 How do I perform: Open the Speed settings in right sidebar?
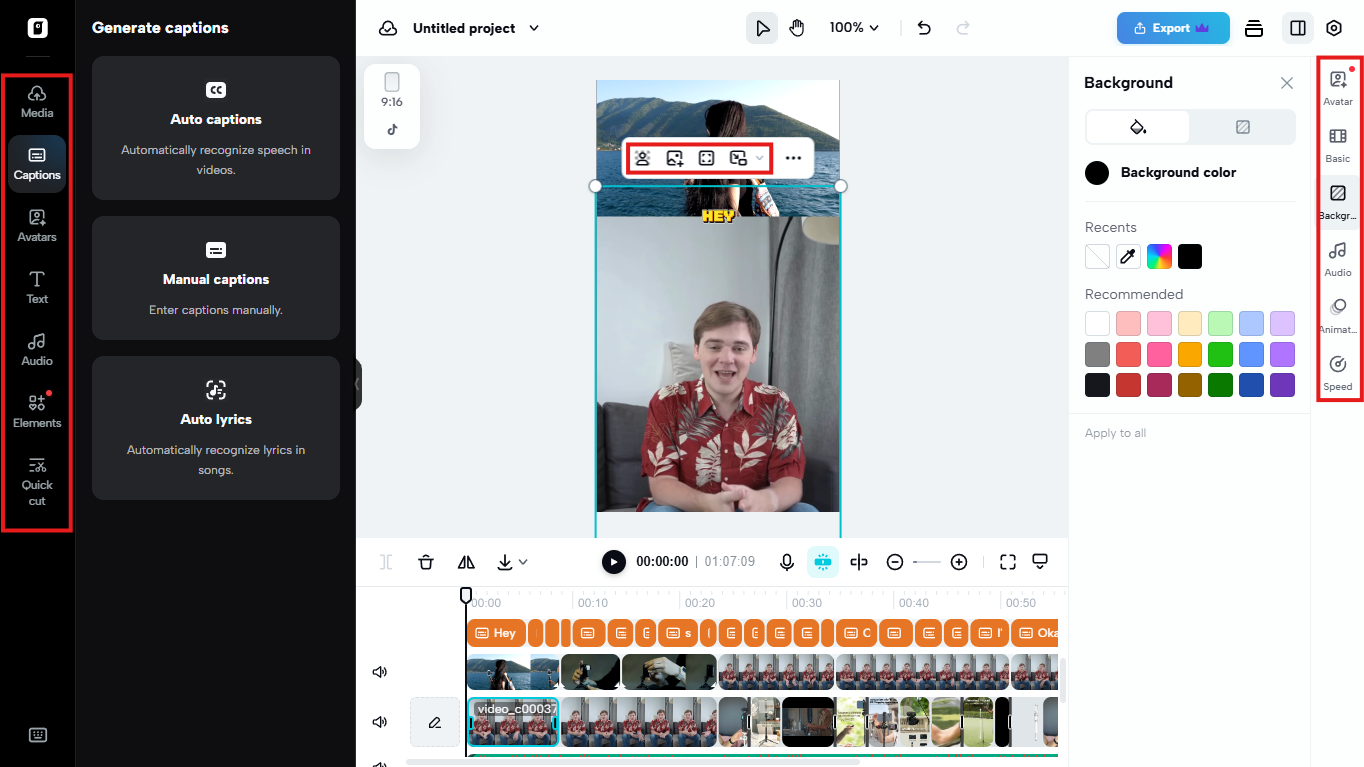[1337, 372]
